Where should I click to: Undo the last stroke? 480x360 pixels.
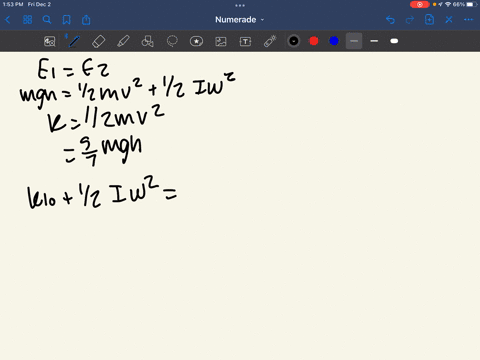point(390,20)
